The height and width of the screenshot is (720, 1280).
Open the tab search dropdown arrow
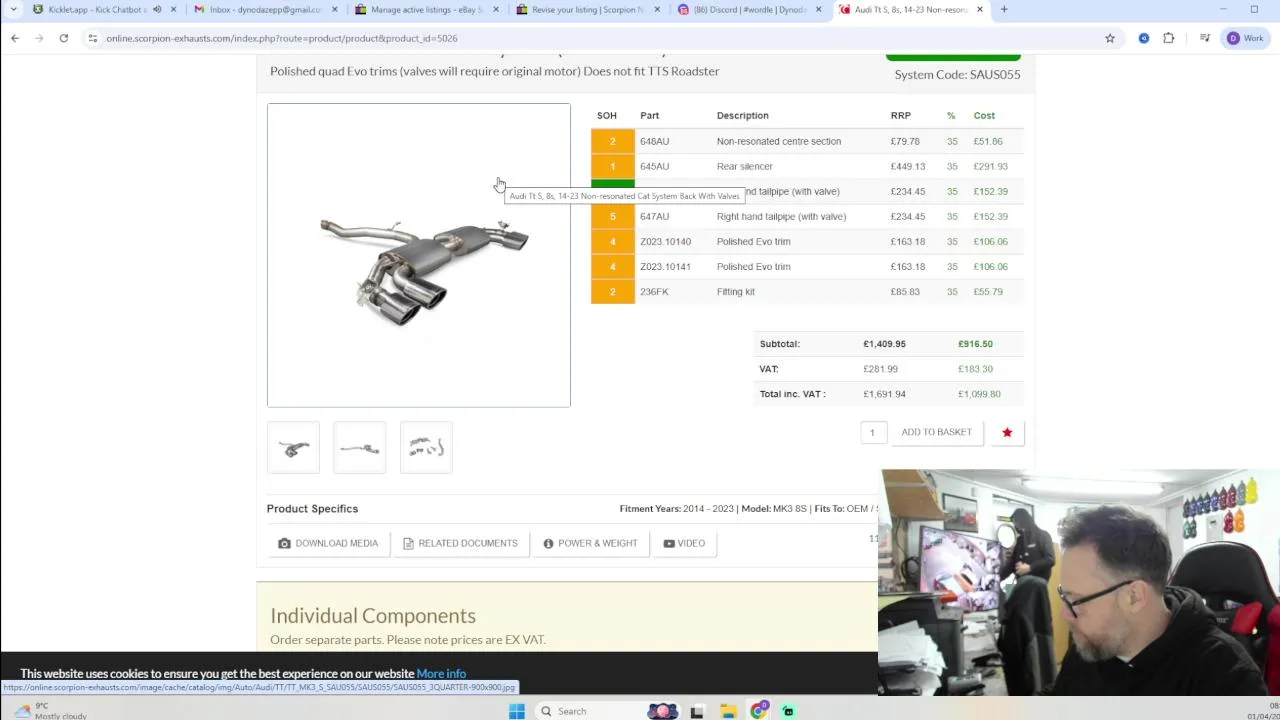(x=13, y=10)
